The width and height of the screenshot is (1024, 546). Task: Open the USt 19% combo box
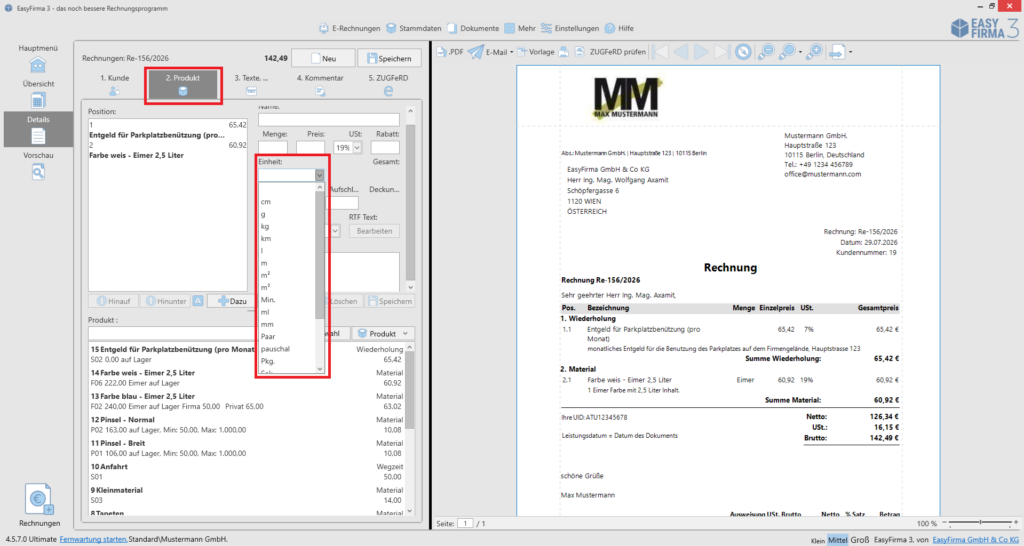click(347, 148)
